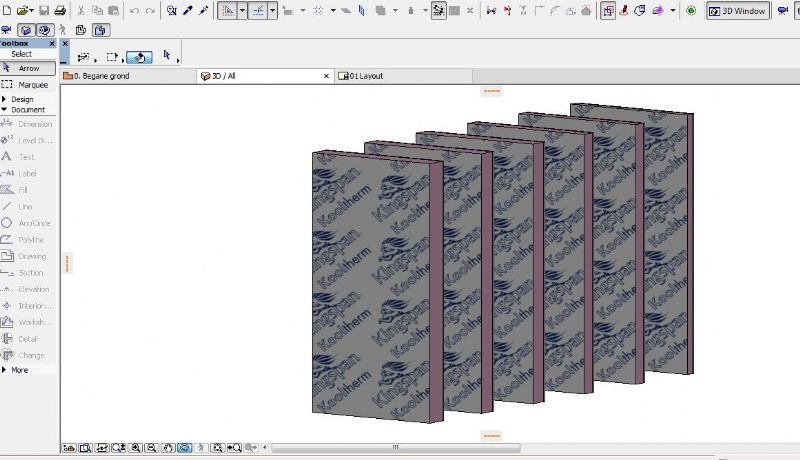800x460 pixels.
Task: Click the horizontal scrollbar at bottom
Action: click(x=395, y=448)
